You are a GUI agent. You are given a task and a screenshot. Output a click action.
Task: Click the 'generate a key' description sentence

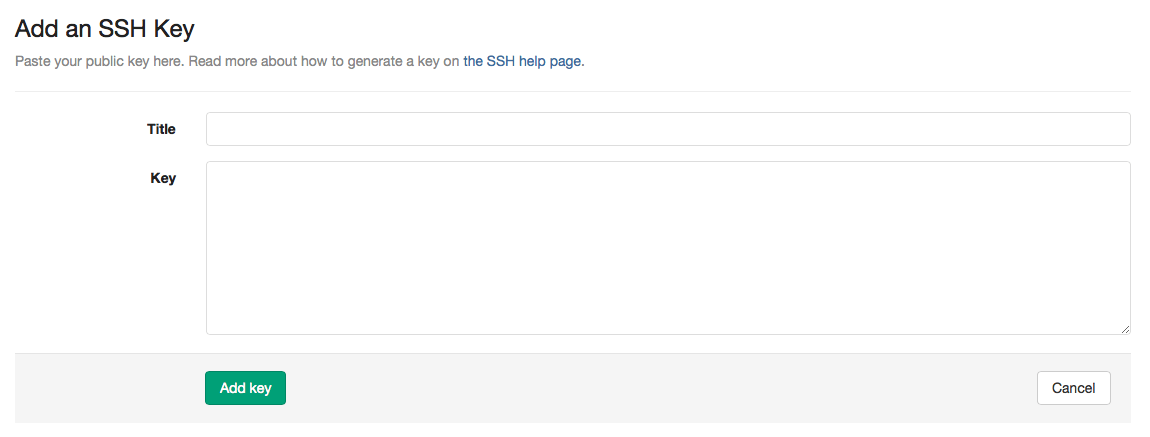[325, 62]
